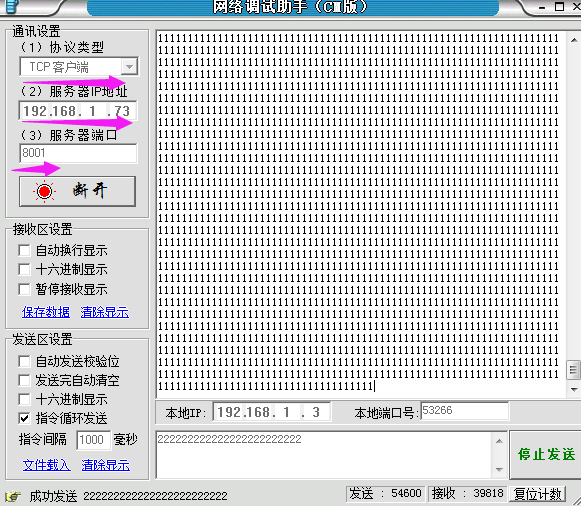Click the receive area scroll down arrow
The height and width of the screenshot is (506, 581).
click(x=574, y=389)
